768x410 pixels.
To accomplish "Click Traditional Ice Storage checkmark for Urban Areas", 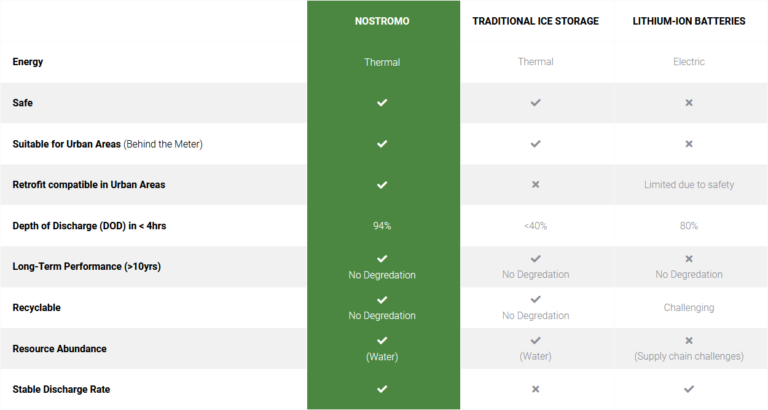I will point(536,144).
